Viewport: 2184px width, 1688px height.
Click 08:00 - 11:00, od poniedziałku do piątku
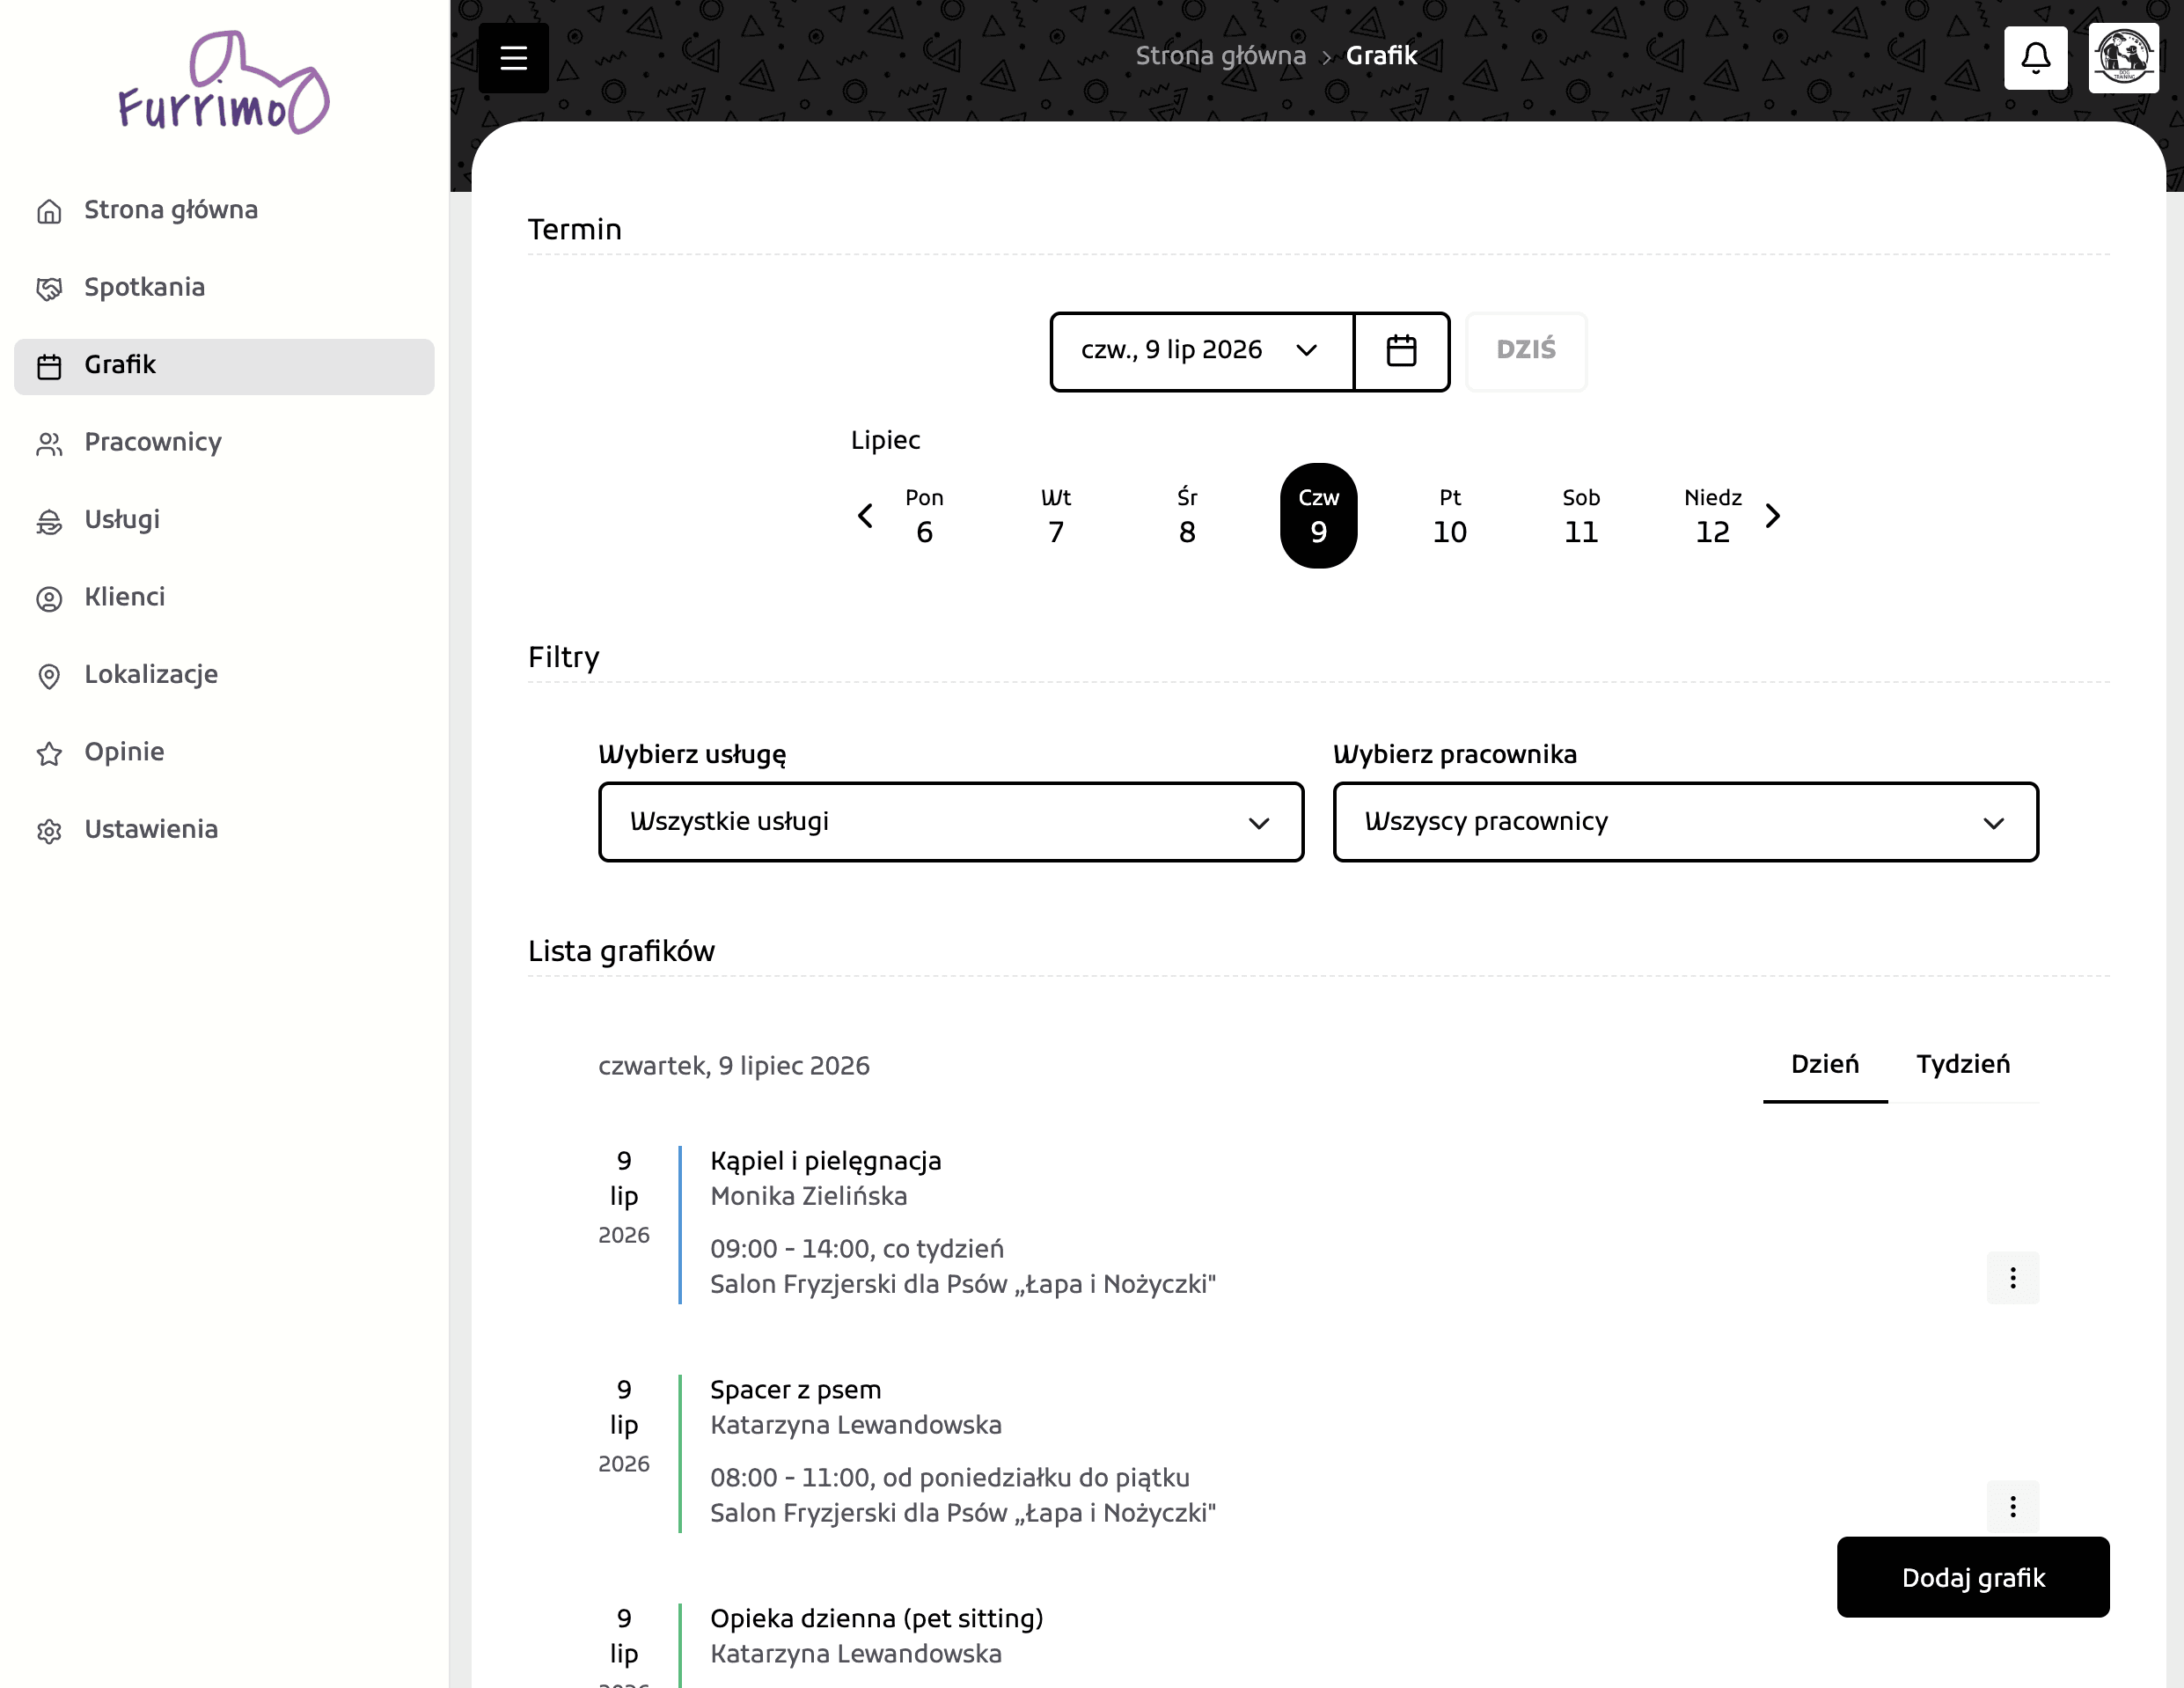click(x=950, y=1478)
